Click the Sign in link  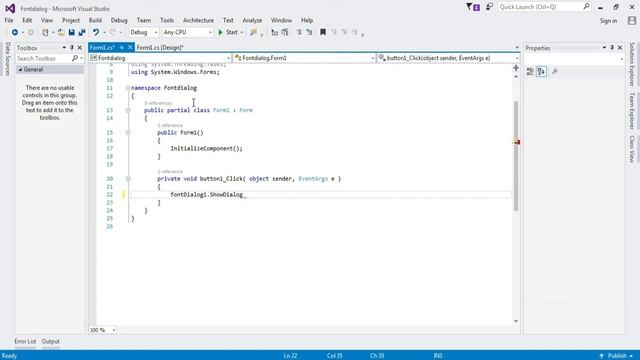[608, 21]
